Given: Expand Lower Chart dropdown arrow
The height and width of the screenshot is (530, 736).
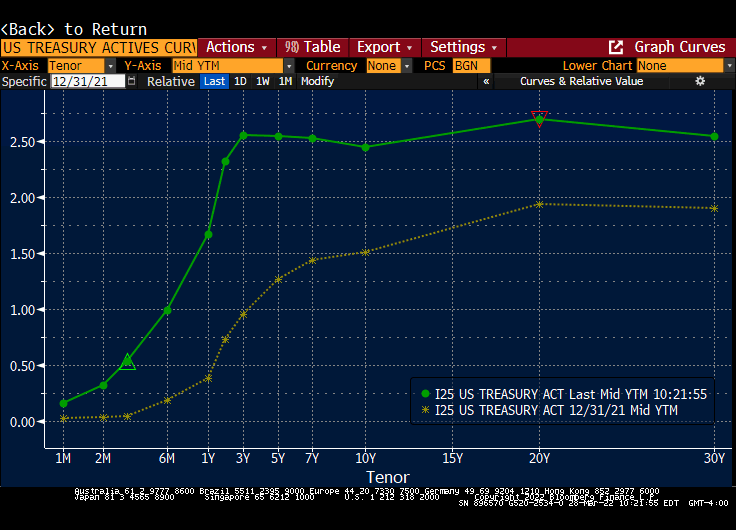Looking at the screenshot, I should [729, 66].
